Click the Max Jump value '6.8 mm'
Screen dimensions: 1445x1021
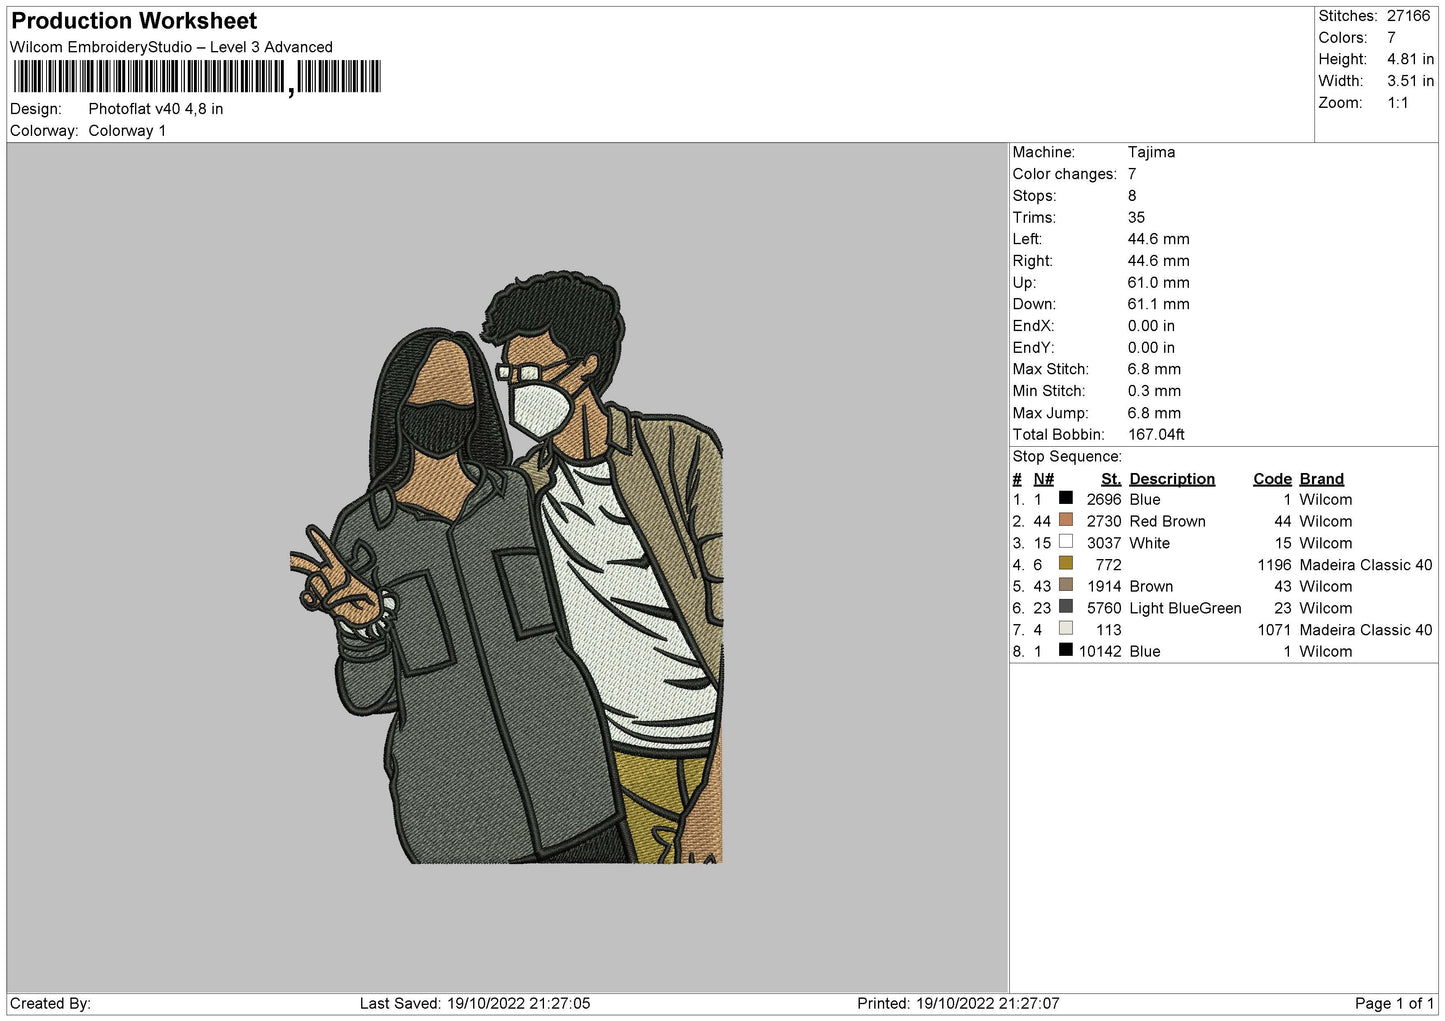coord(1154,413)
